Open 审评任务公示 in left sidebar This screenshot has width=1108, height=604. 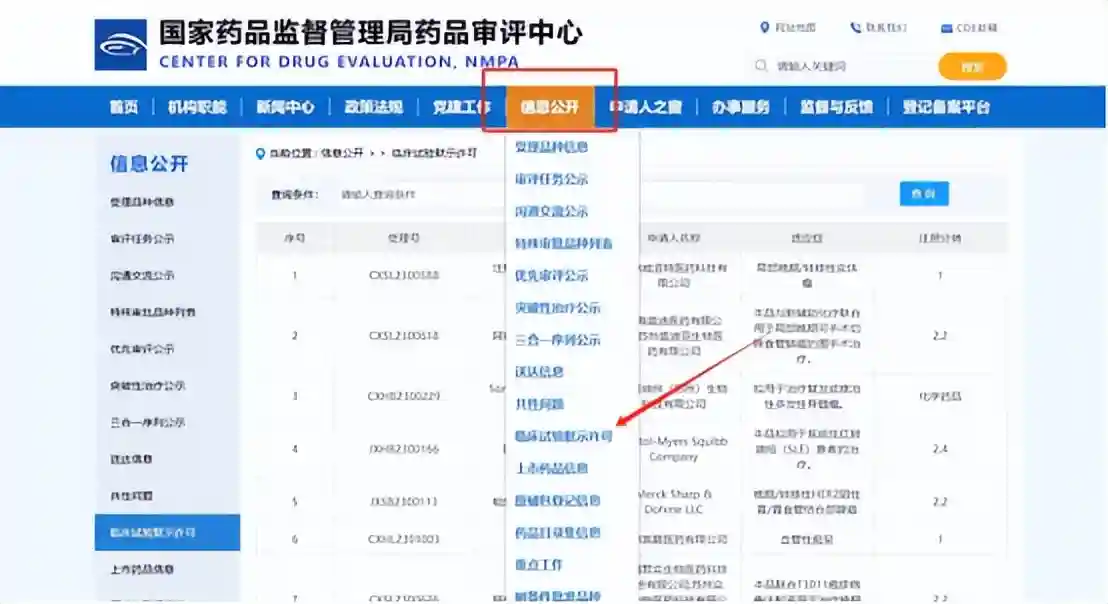click(142, 239)
